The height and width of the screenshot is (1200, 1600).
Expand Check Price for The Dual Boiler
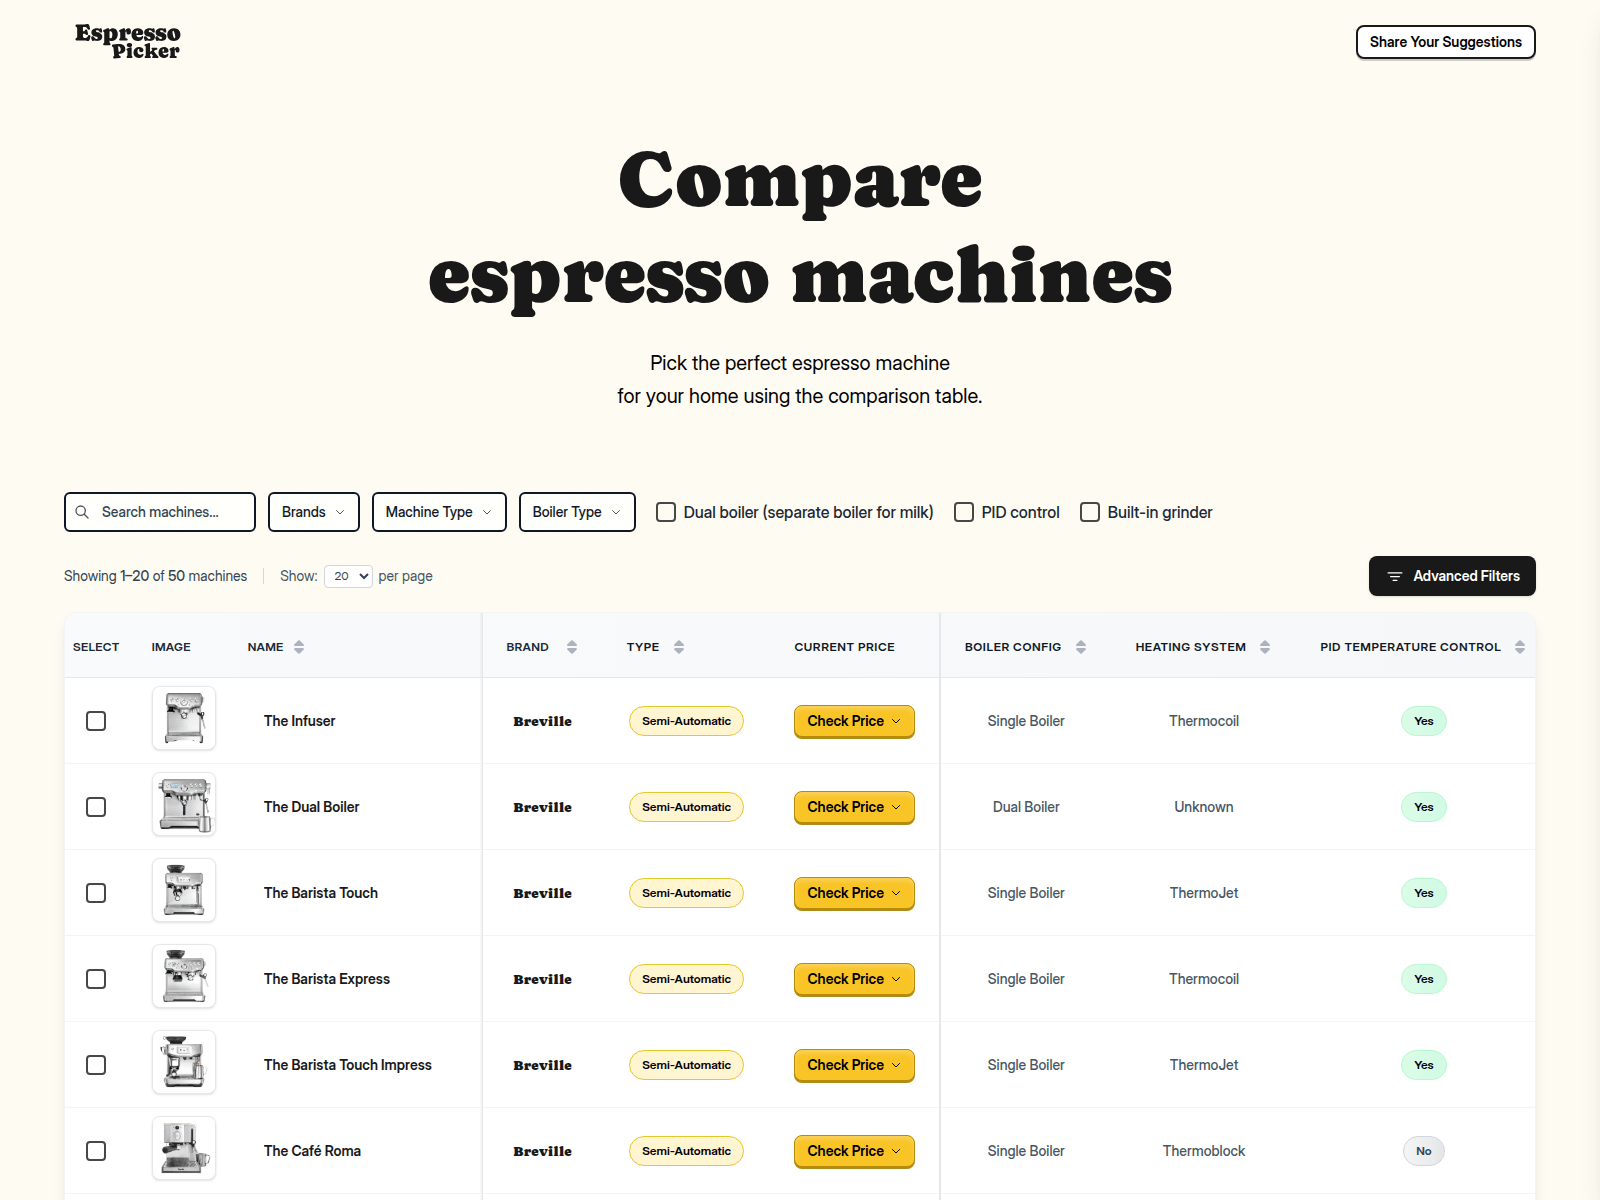pyautogui.click(x=854, y=807)
